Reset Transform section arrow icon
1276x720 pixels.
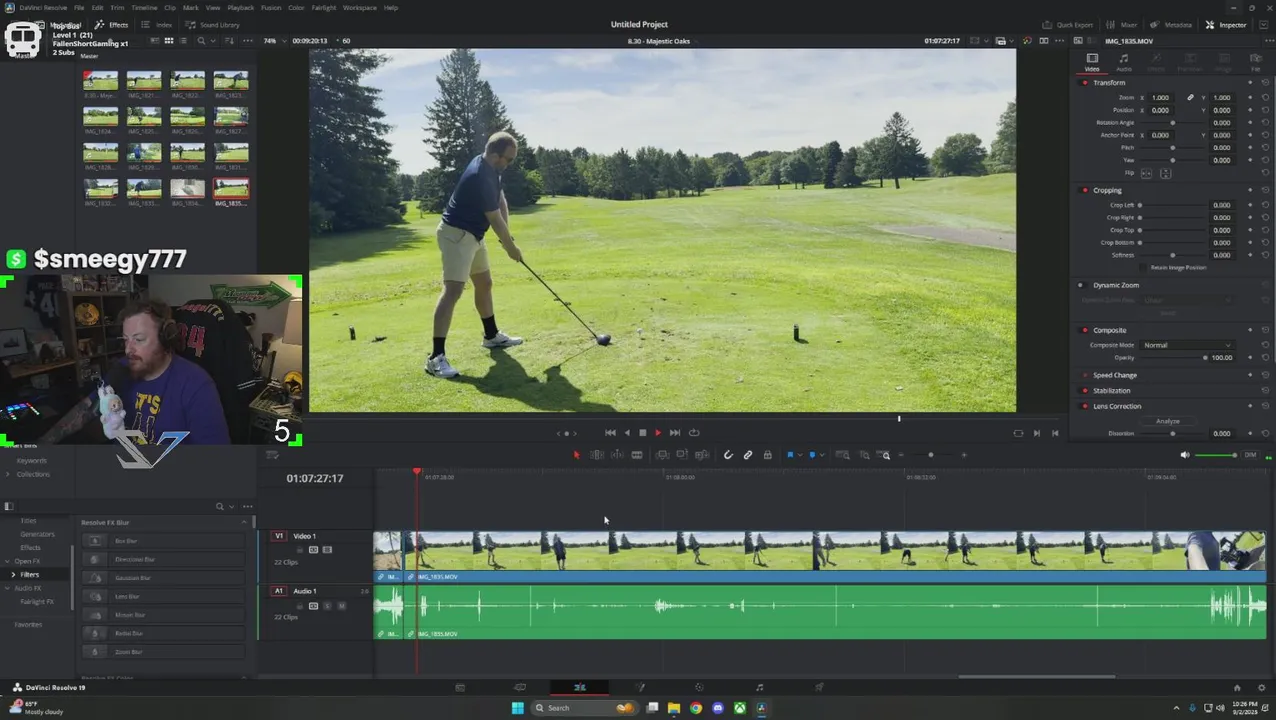pyautogui.click(x=1265, y=82)
